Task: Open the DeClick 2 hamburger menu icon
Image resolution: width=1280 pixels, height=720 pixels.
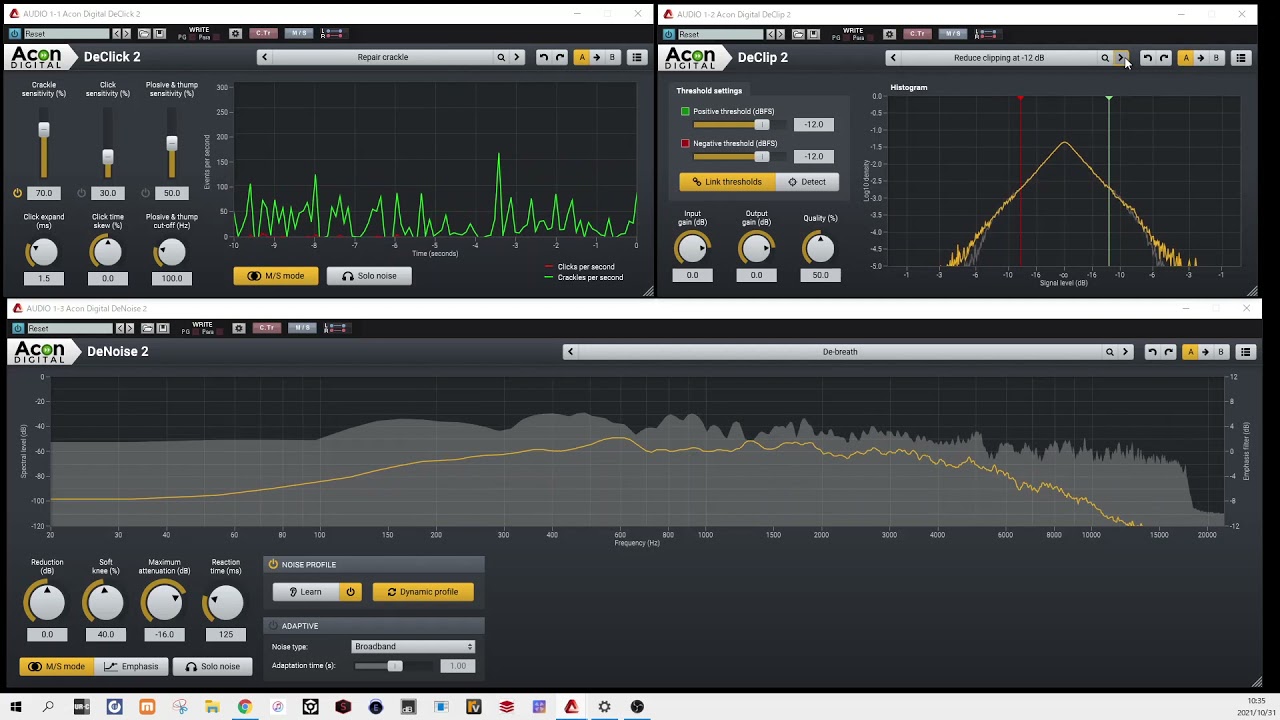Action: (637, 57)
